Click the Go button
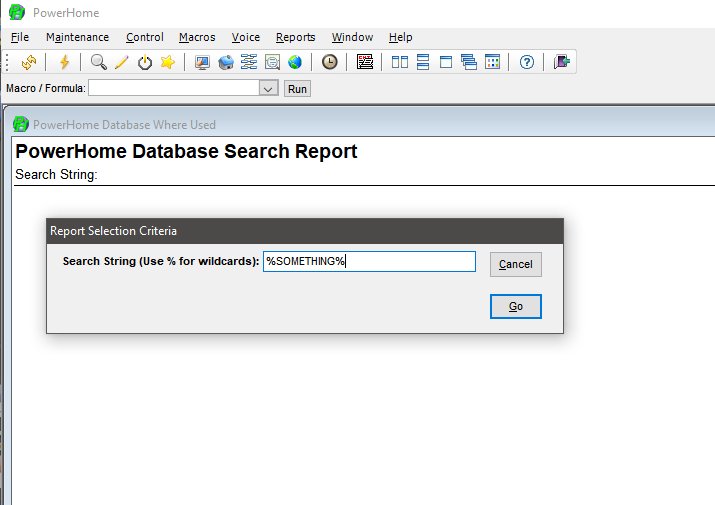This screenshot has height=505, width=715. [516, 307]
